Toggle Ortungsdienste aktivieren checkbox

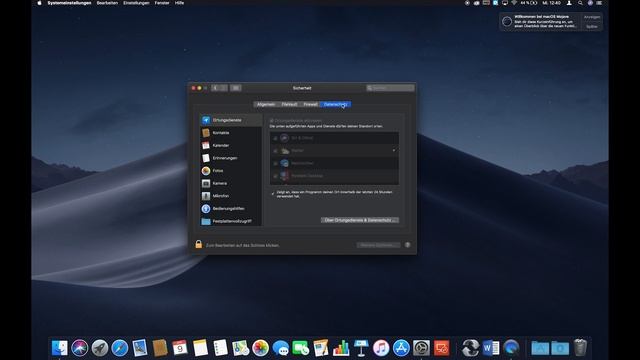[272, 121]
